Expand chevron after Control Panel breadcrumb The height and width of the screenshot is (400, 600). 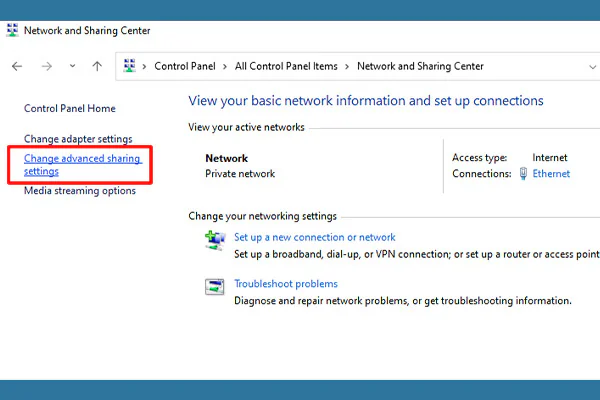coord(225,67)
